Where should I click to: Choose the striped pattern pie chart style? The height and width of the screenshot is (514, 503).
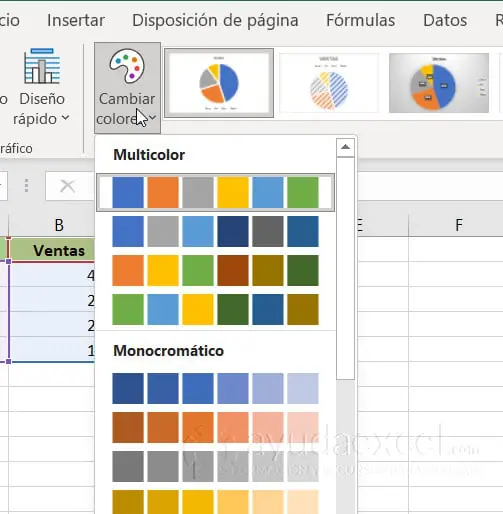tap(329, 83)
